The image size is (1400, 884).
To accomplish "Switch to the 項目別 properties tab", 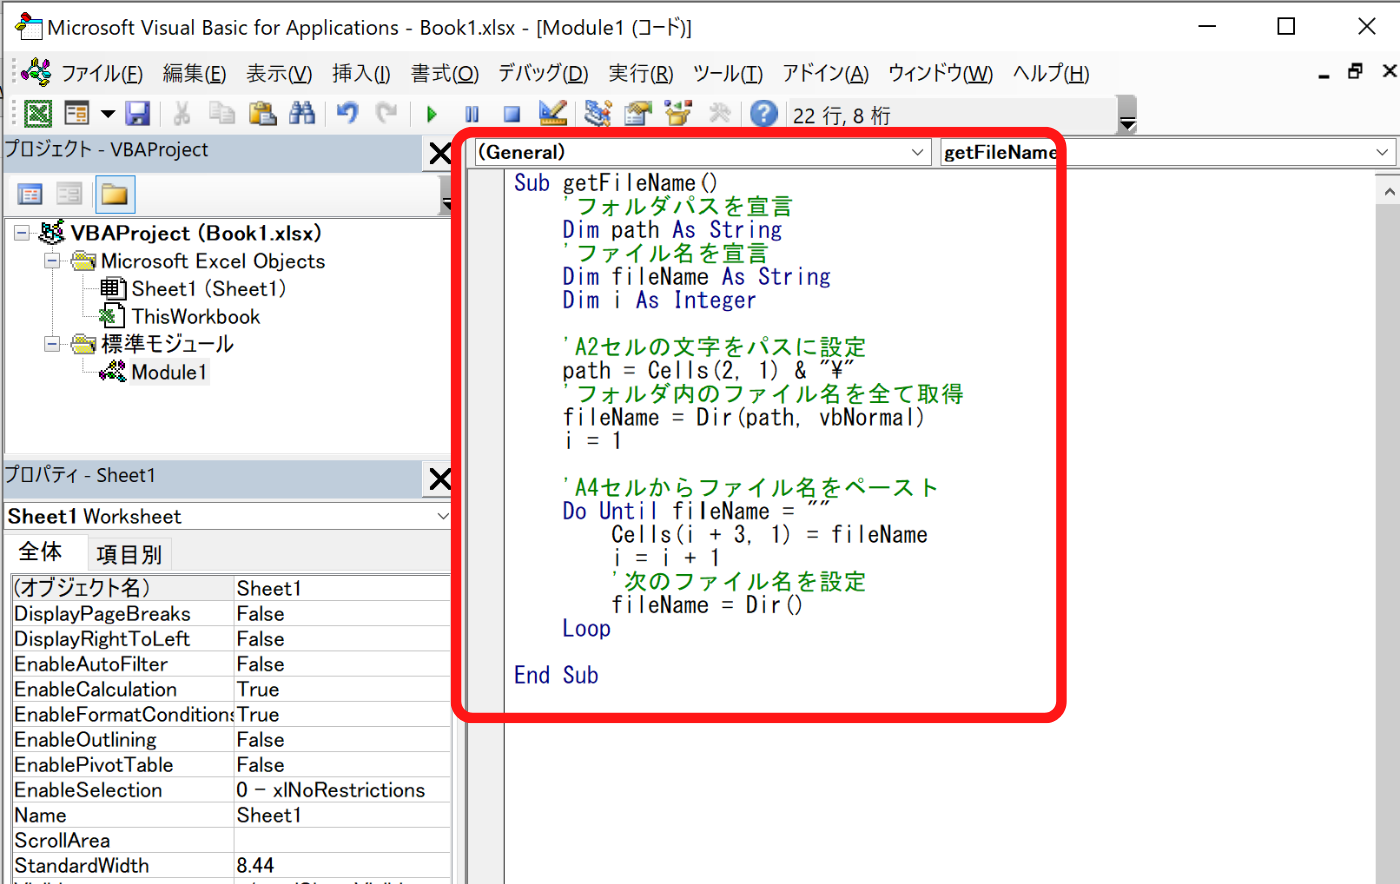I will pyautogui.click(x=129, y=554).
